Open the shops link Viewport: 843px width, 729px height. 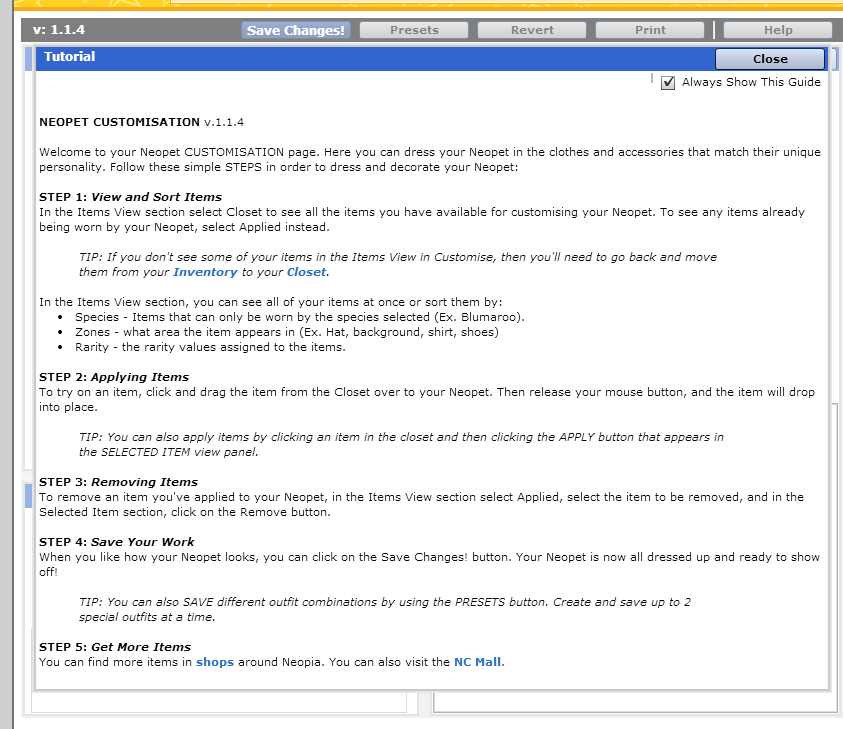tap(215, 662)
